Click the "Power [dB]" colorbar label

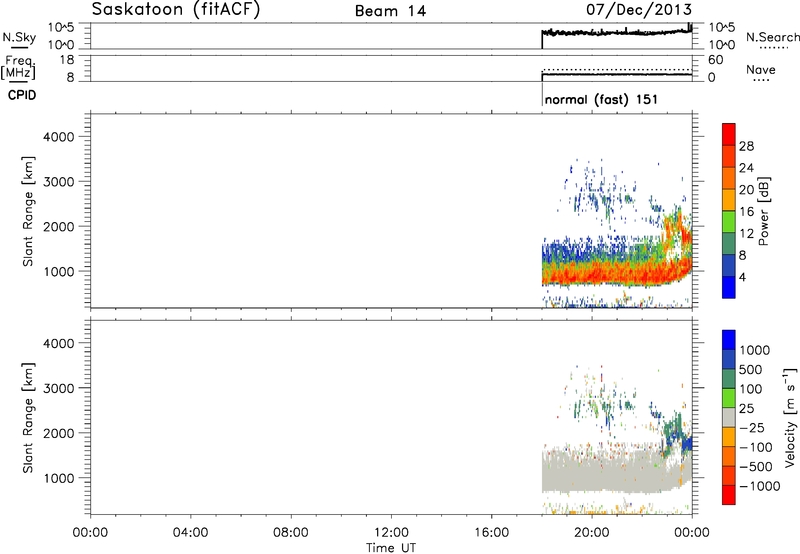coord(763,211)
